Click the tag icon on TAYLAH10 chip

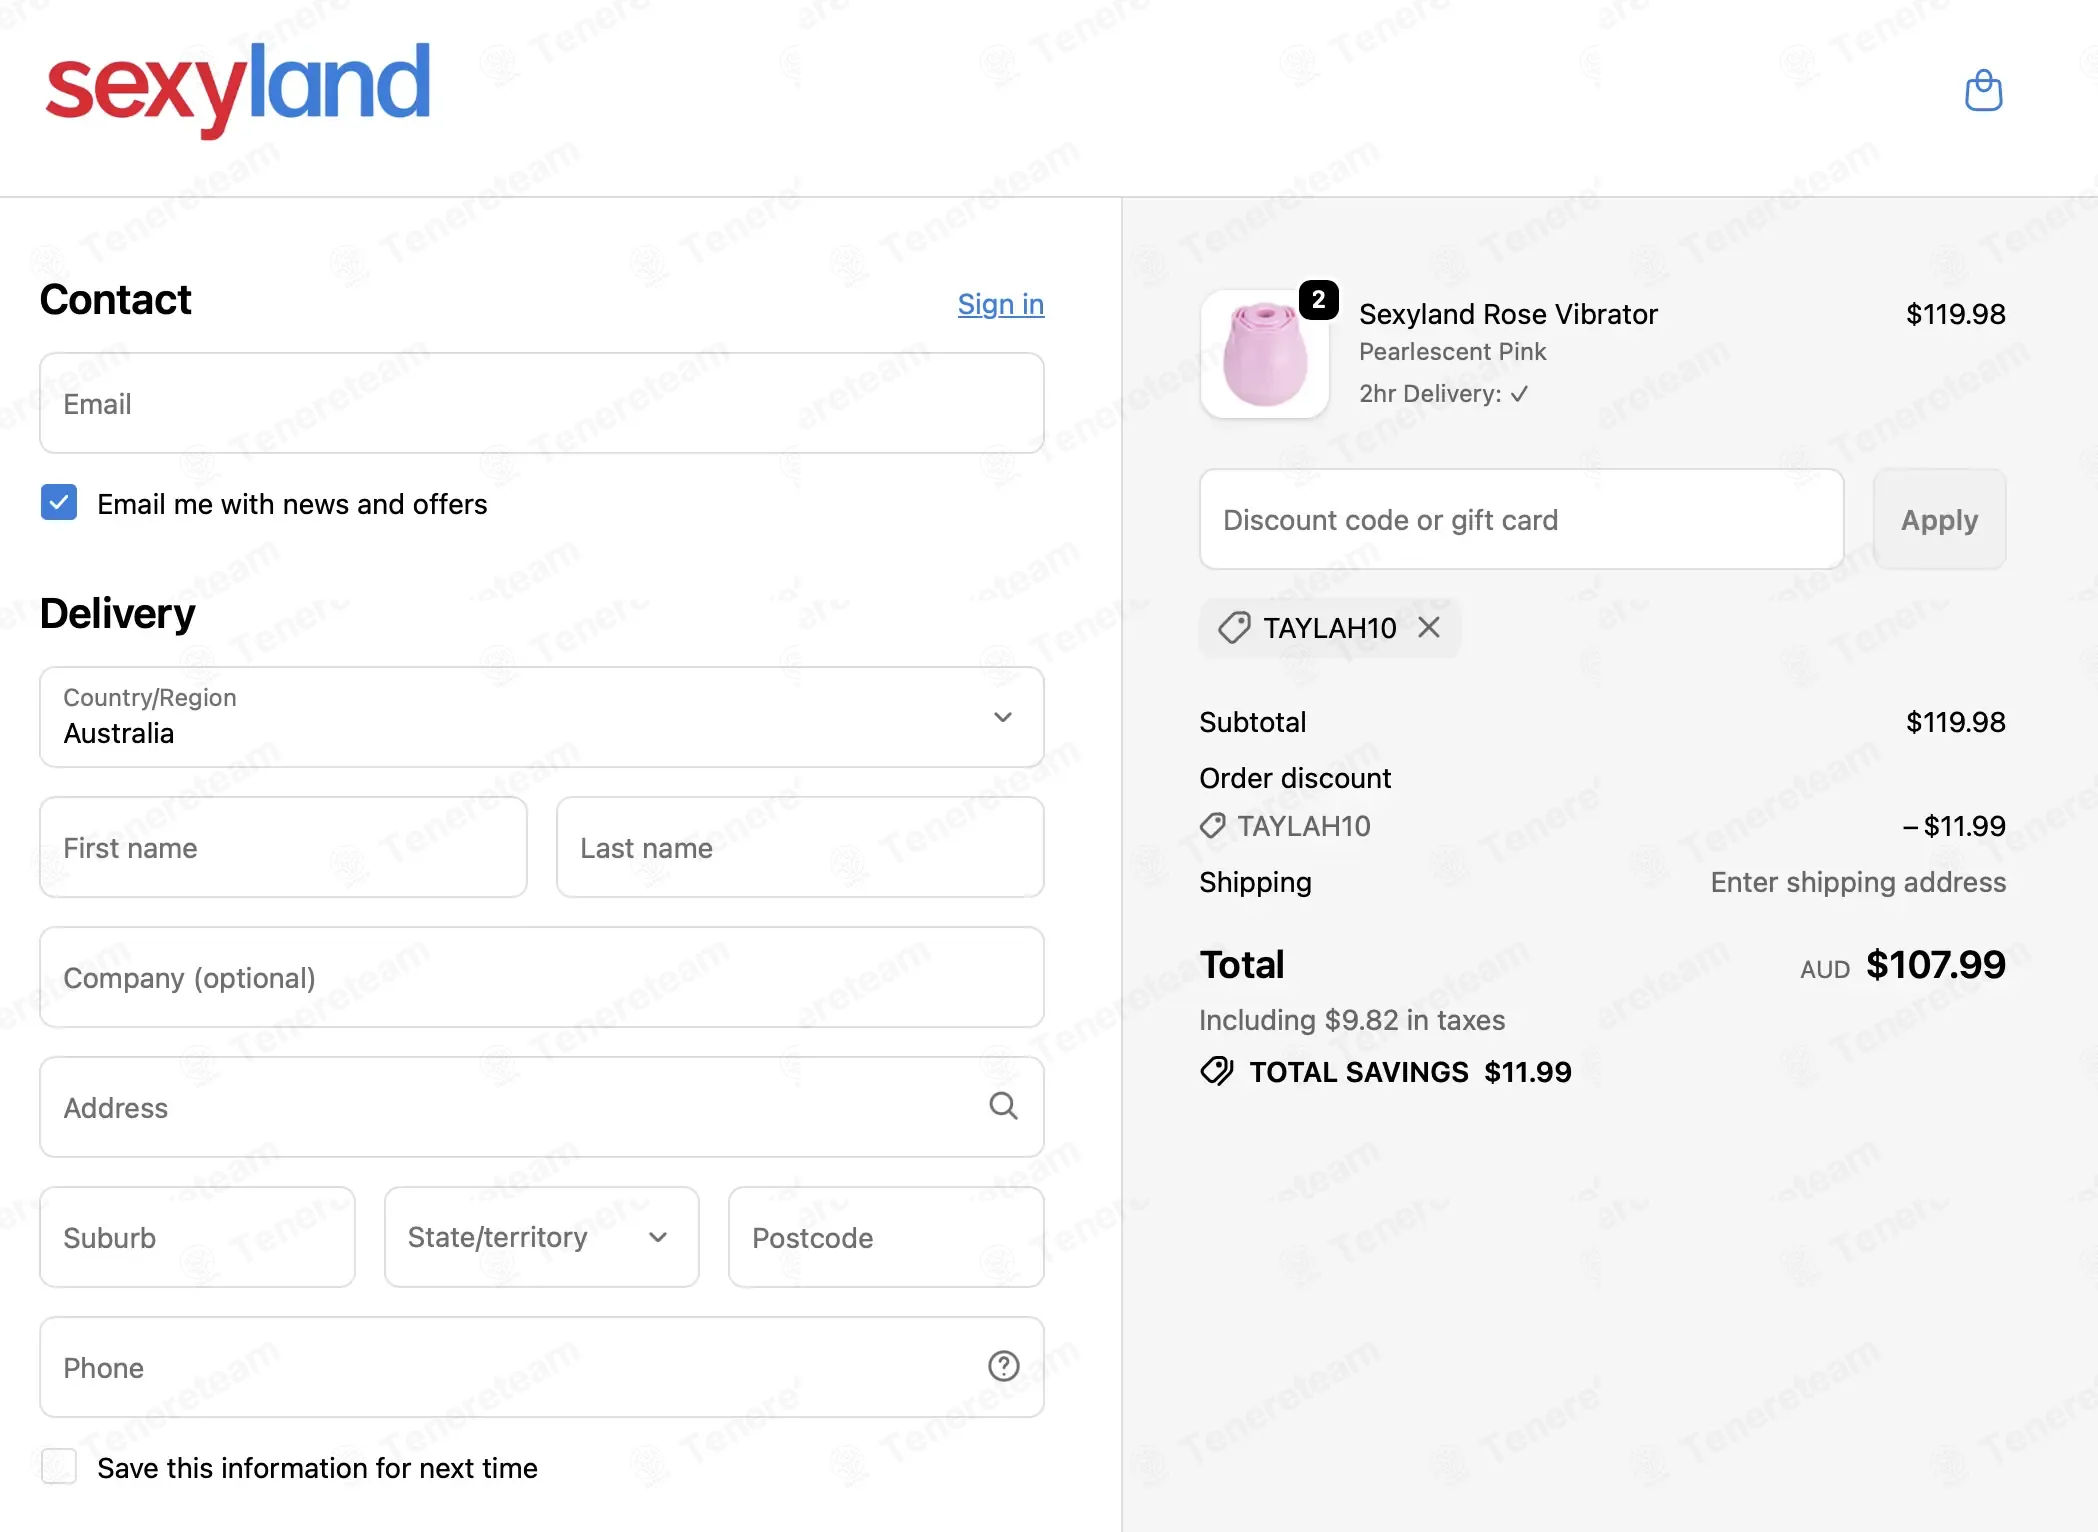[1234, 628]
